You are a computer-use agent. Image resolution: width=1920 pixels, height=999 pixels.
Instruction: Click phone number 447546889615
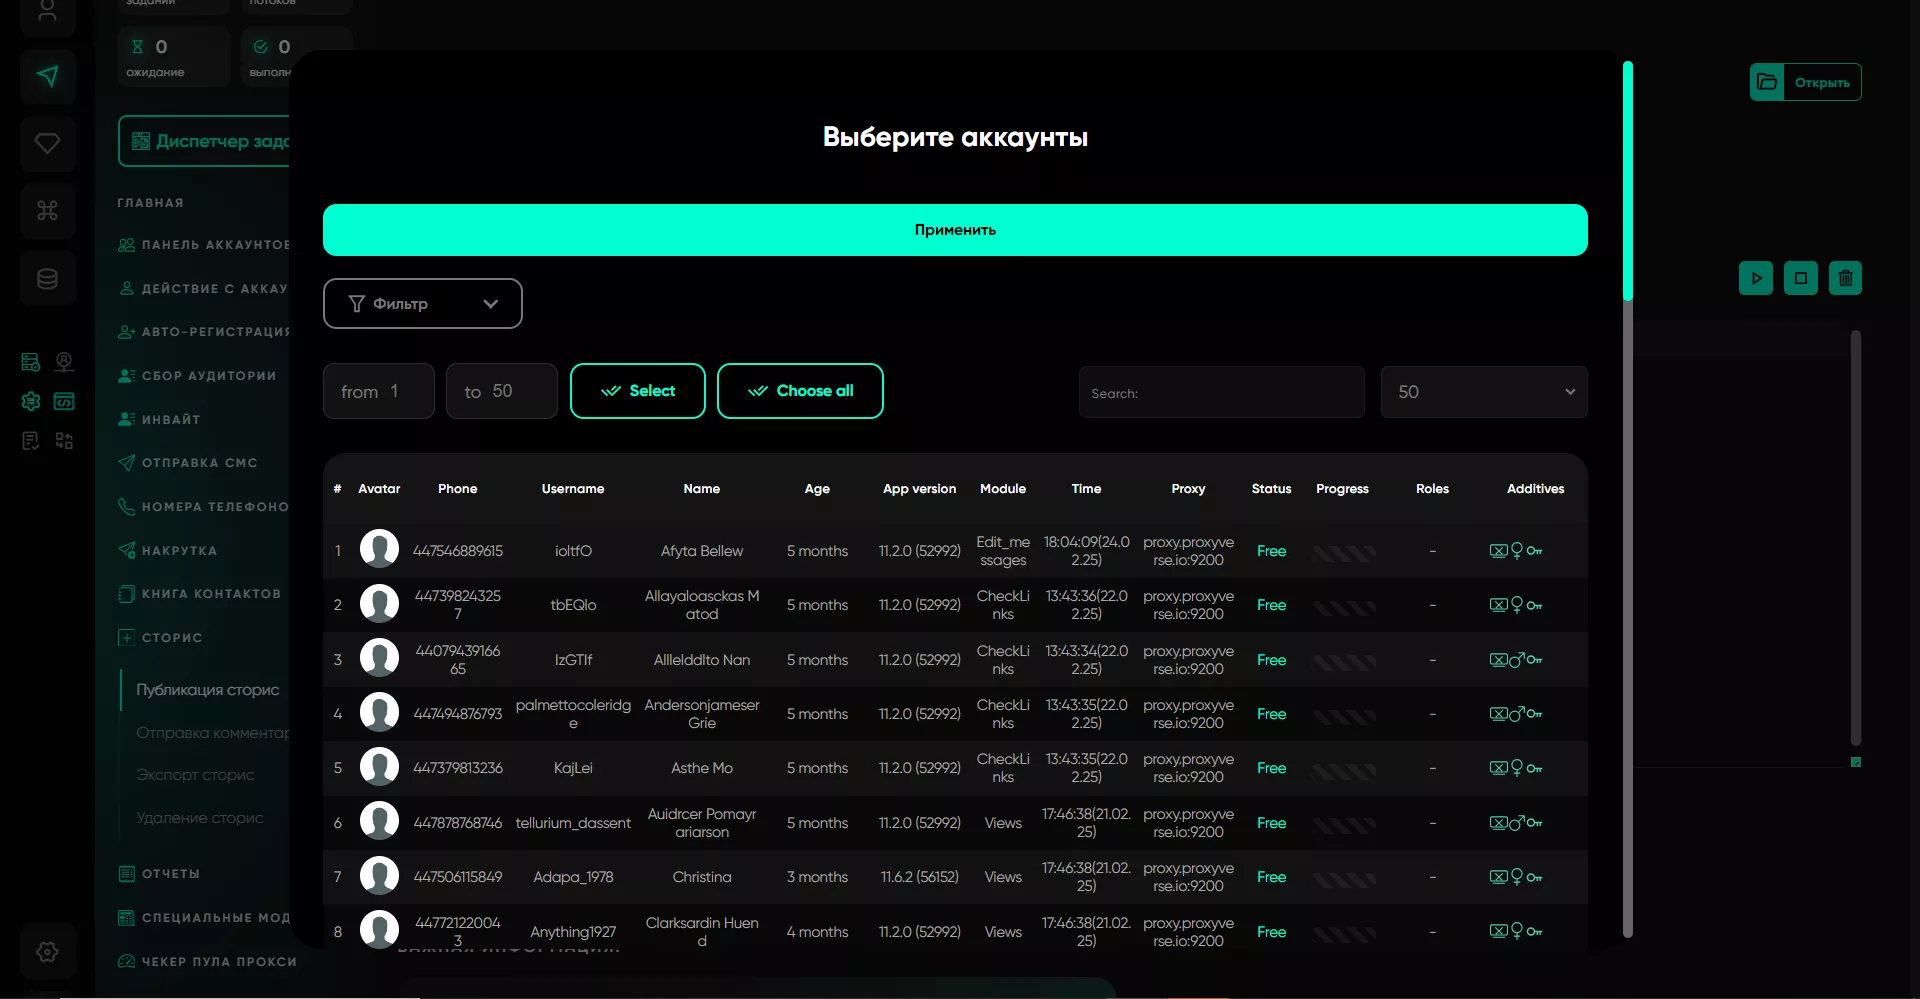[457, 551]
